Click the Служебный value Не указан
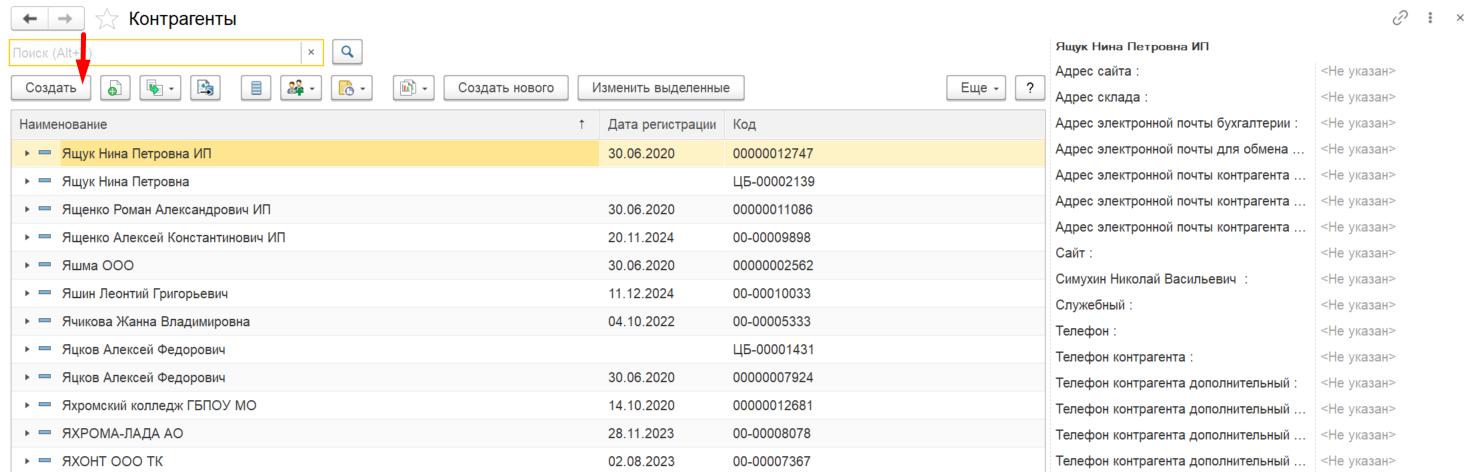The image size is (1471, 472). coord(1358,305)
